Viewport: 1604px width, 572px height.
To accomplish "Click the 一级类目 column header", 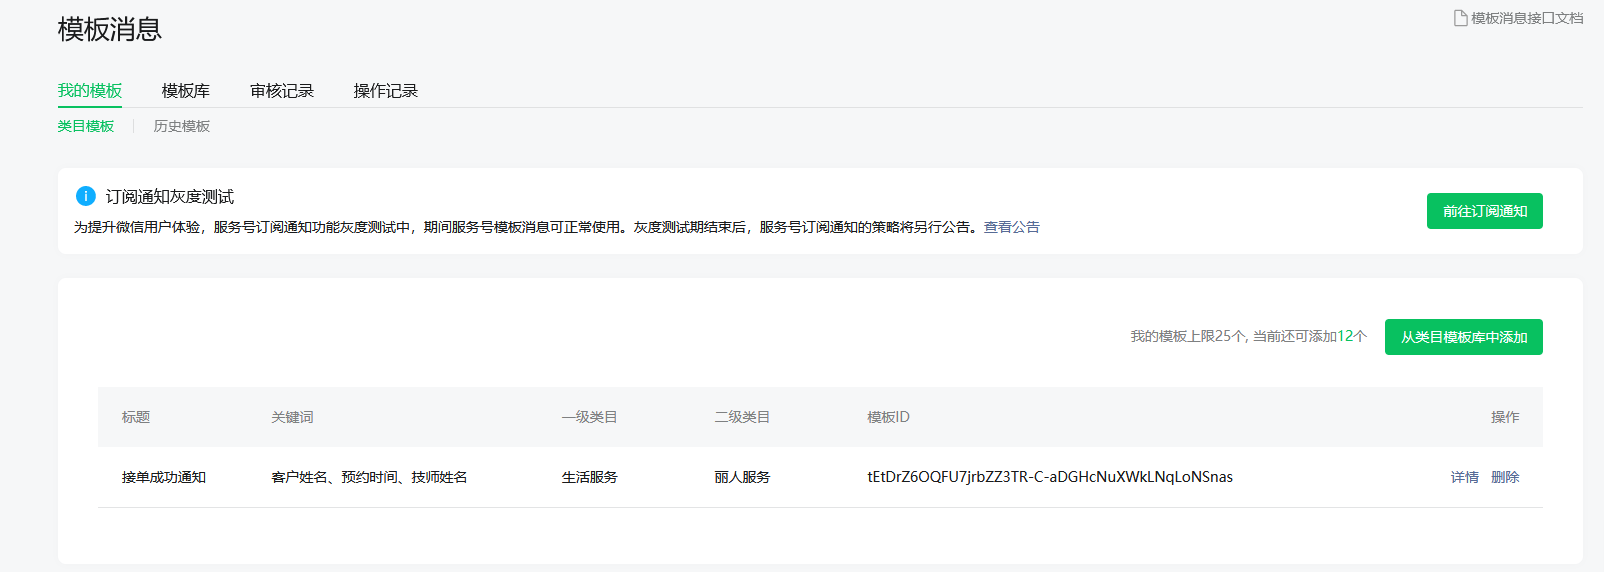I will pyautogui.click(x=590, y=417).
